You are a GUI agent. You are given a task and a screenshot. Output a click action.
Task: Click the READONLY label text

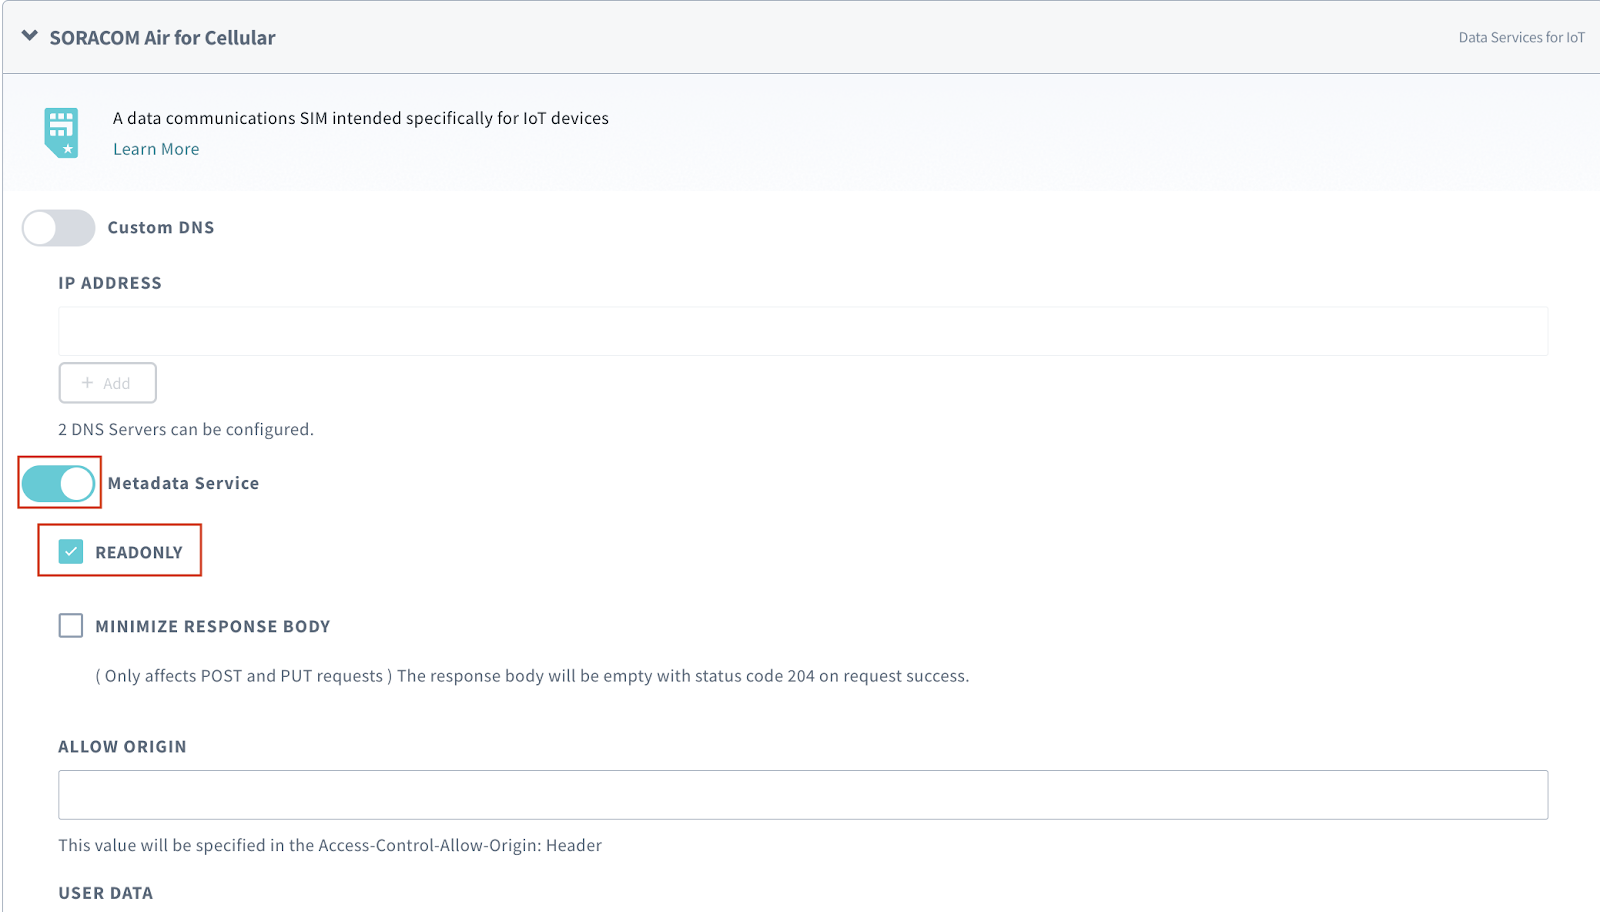pyautogui.click(x=139, y=553)
